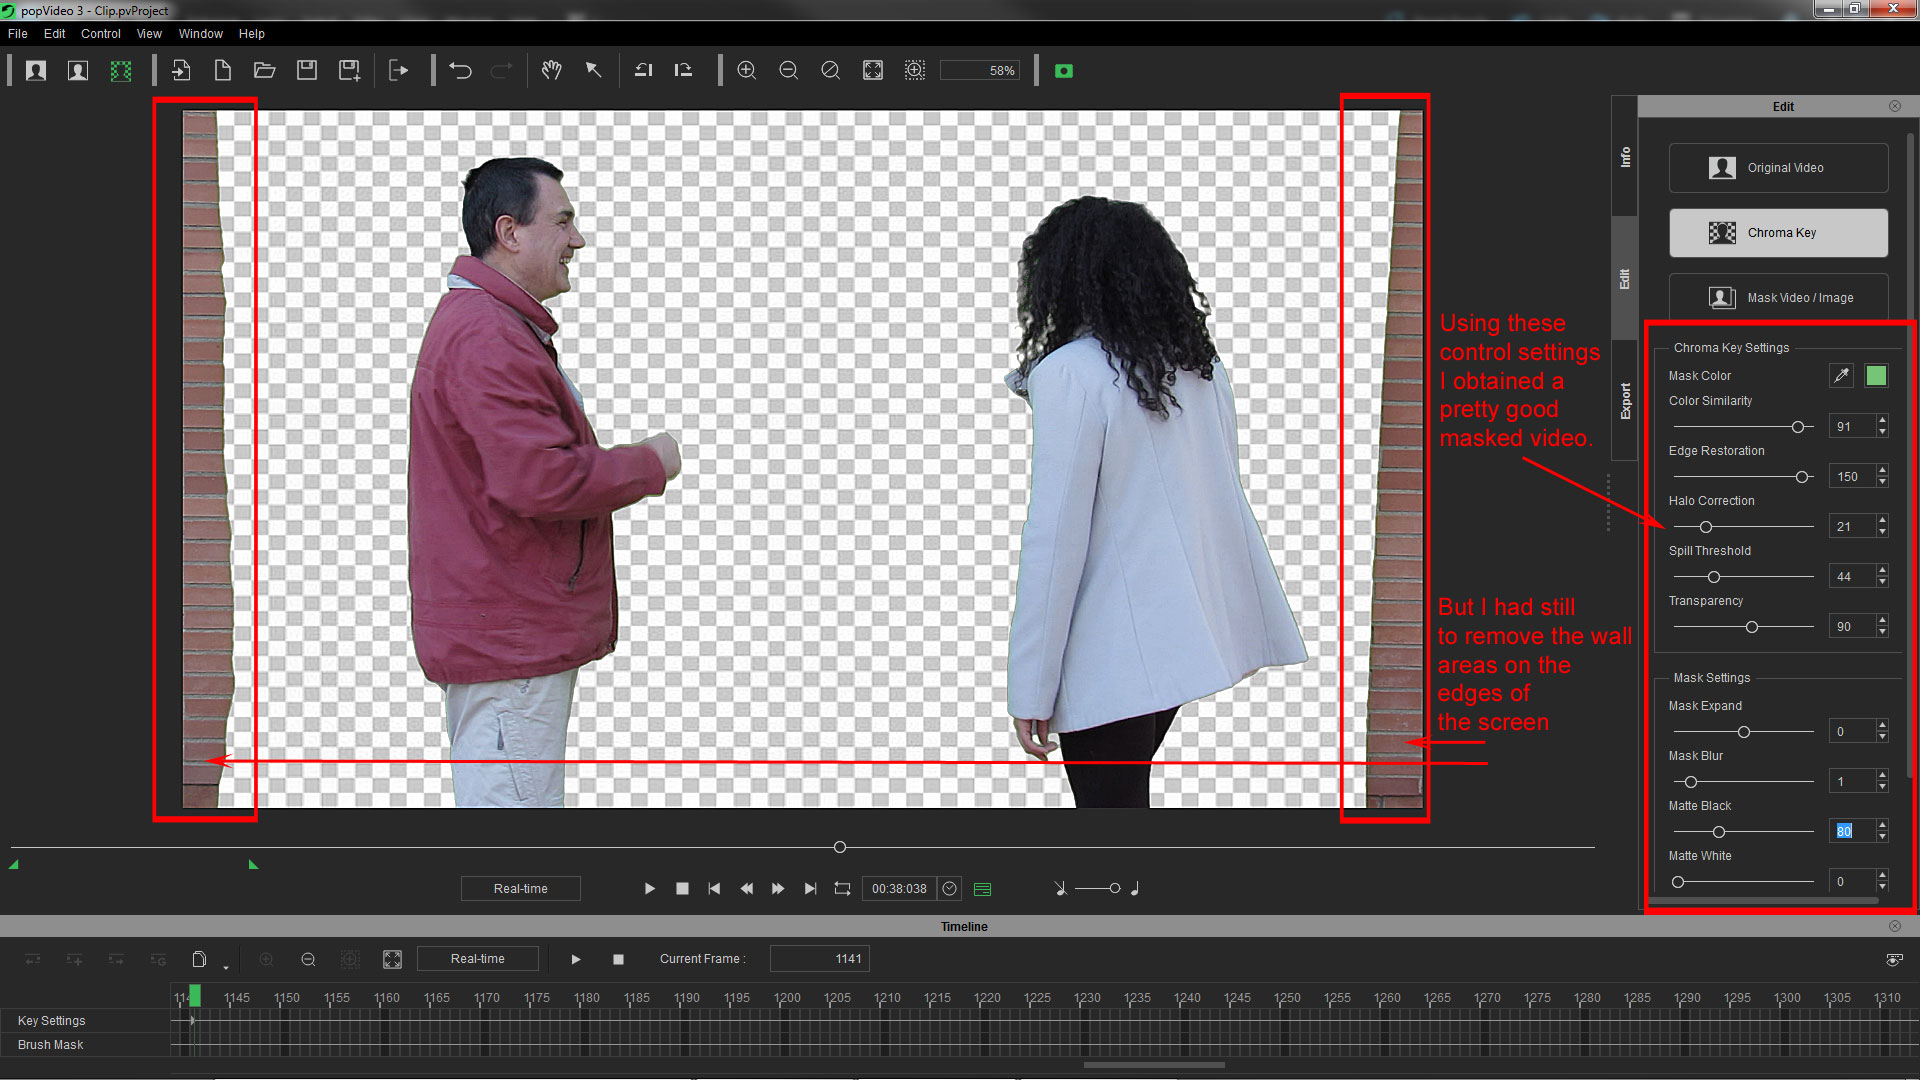
Task: Click the Zoom to selection icon
Action: 915,71
